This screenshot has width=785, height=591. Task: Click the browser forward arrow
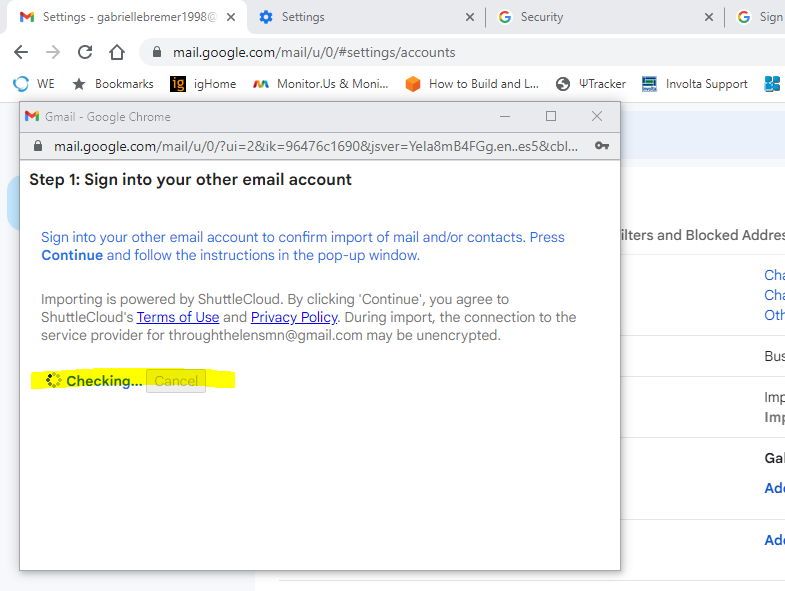click(53, 53)
